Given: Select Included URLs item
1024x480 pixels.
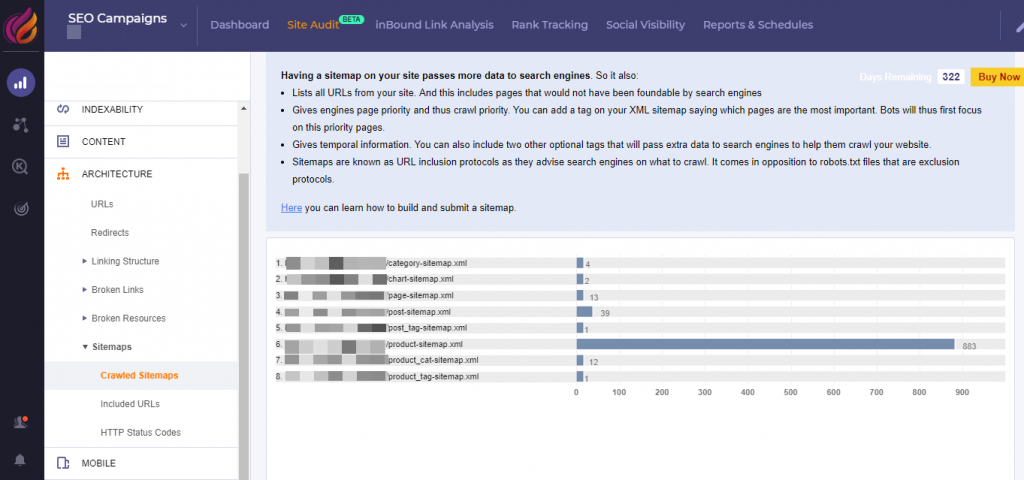Looking at the screenshot, I should [130, 404].
